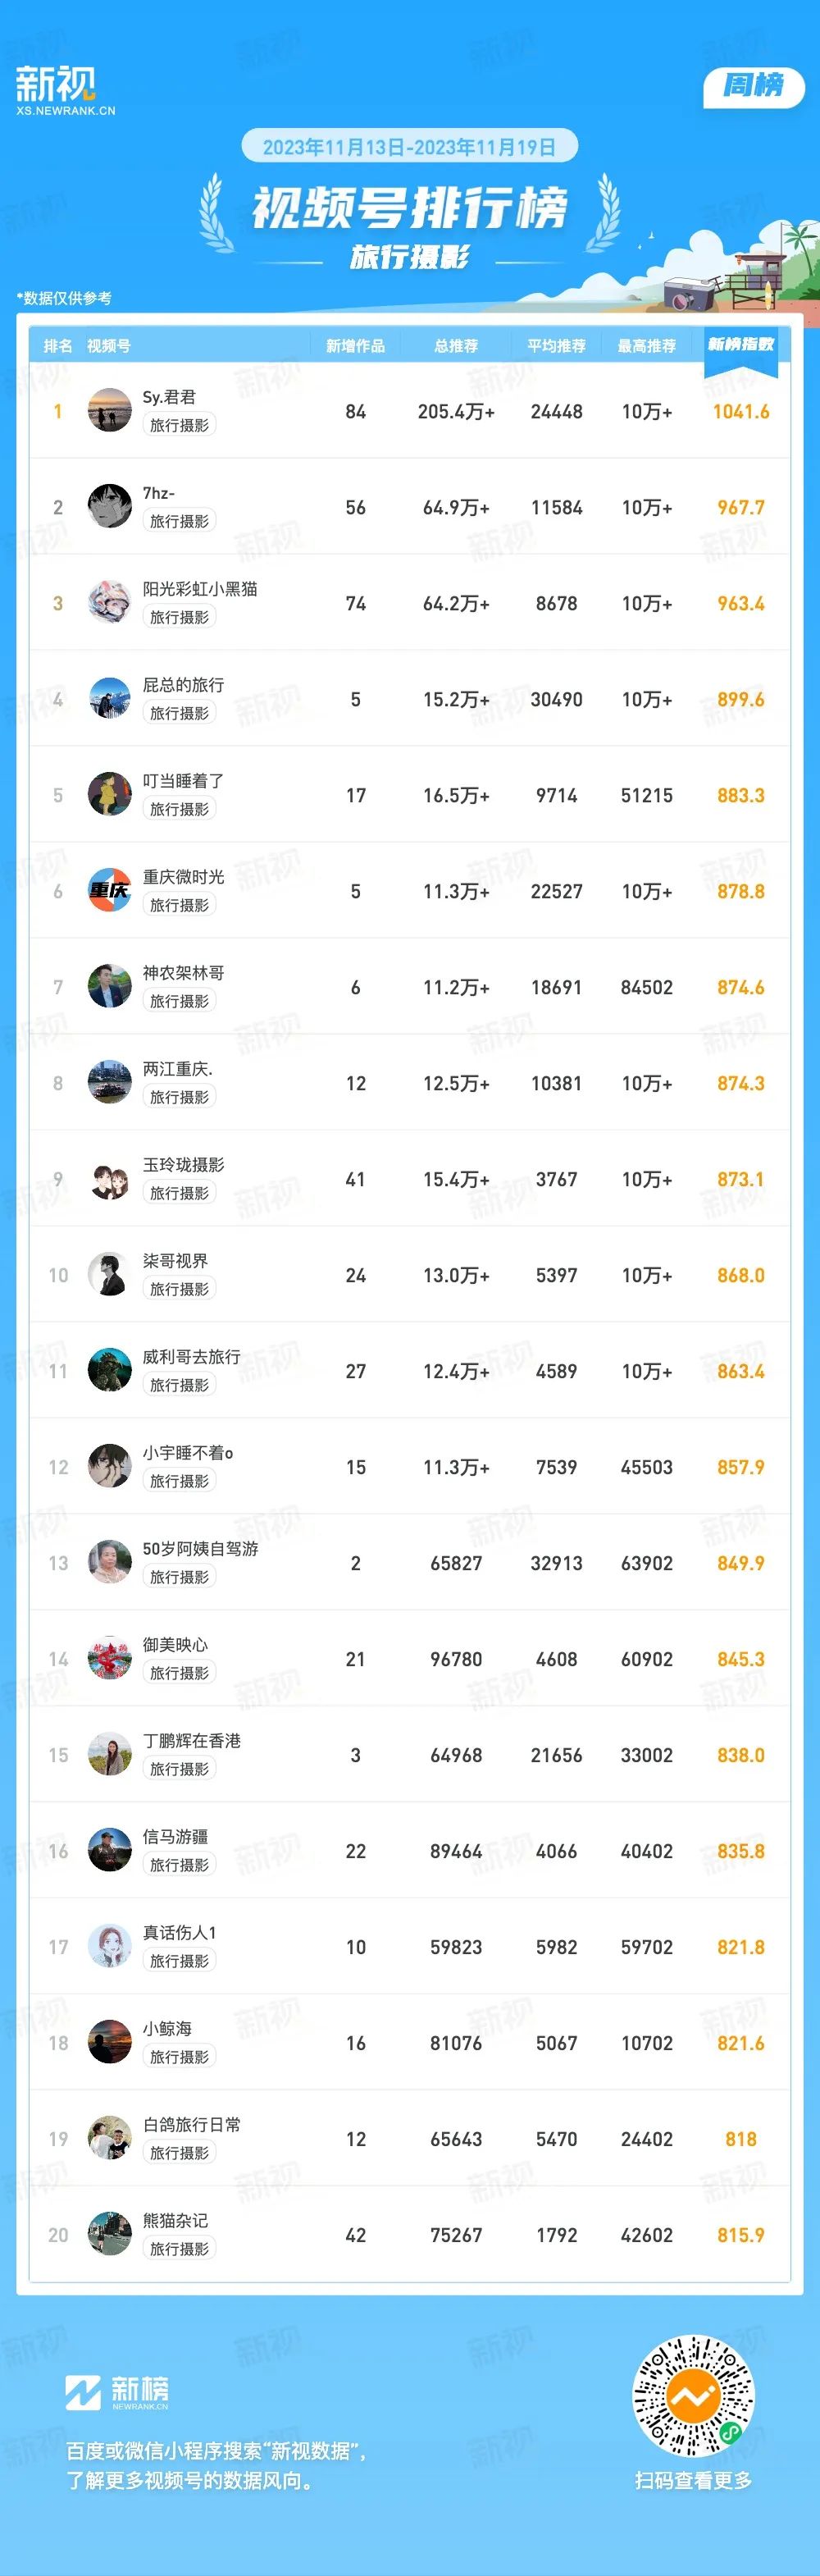Click the 新增作品 column header

click(355, 346)
